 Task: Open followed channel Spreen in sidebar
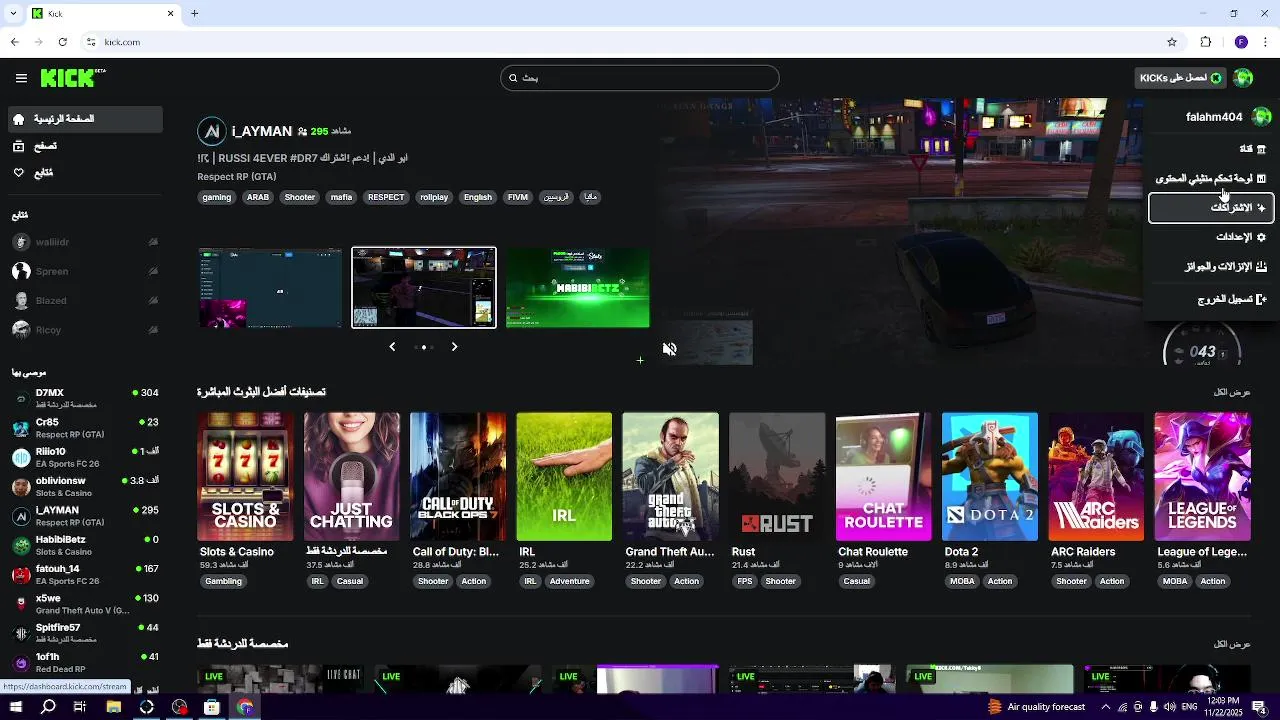(x=85, y=271)
